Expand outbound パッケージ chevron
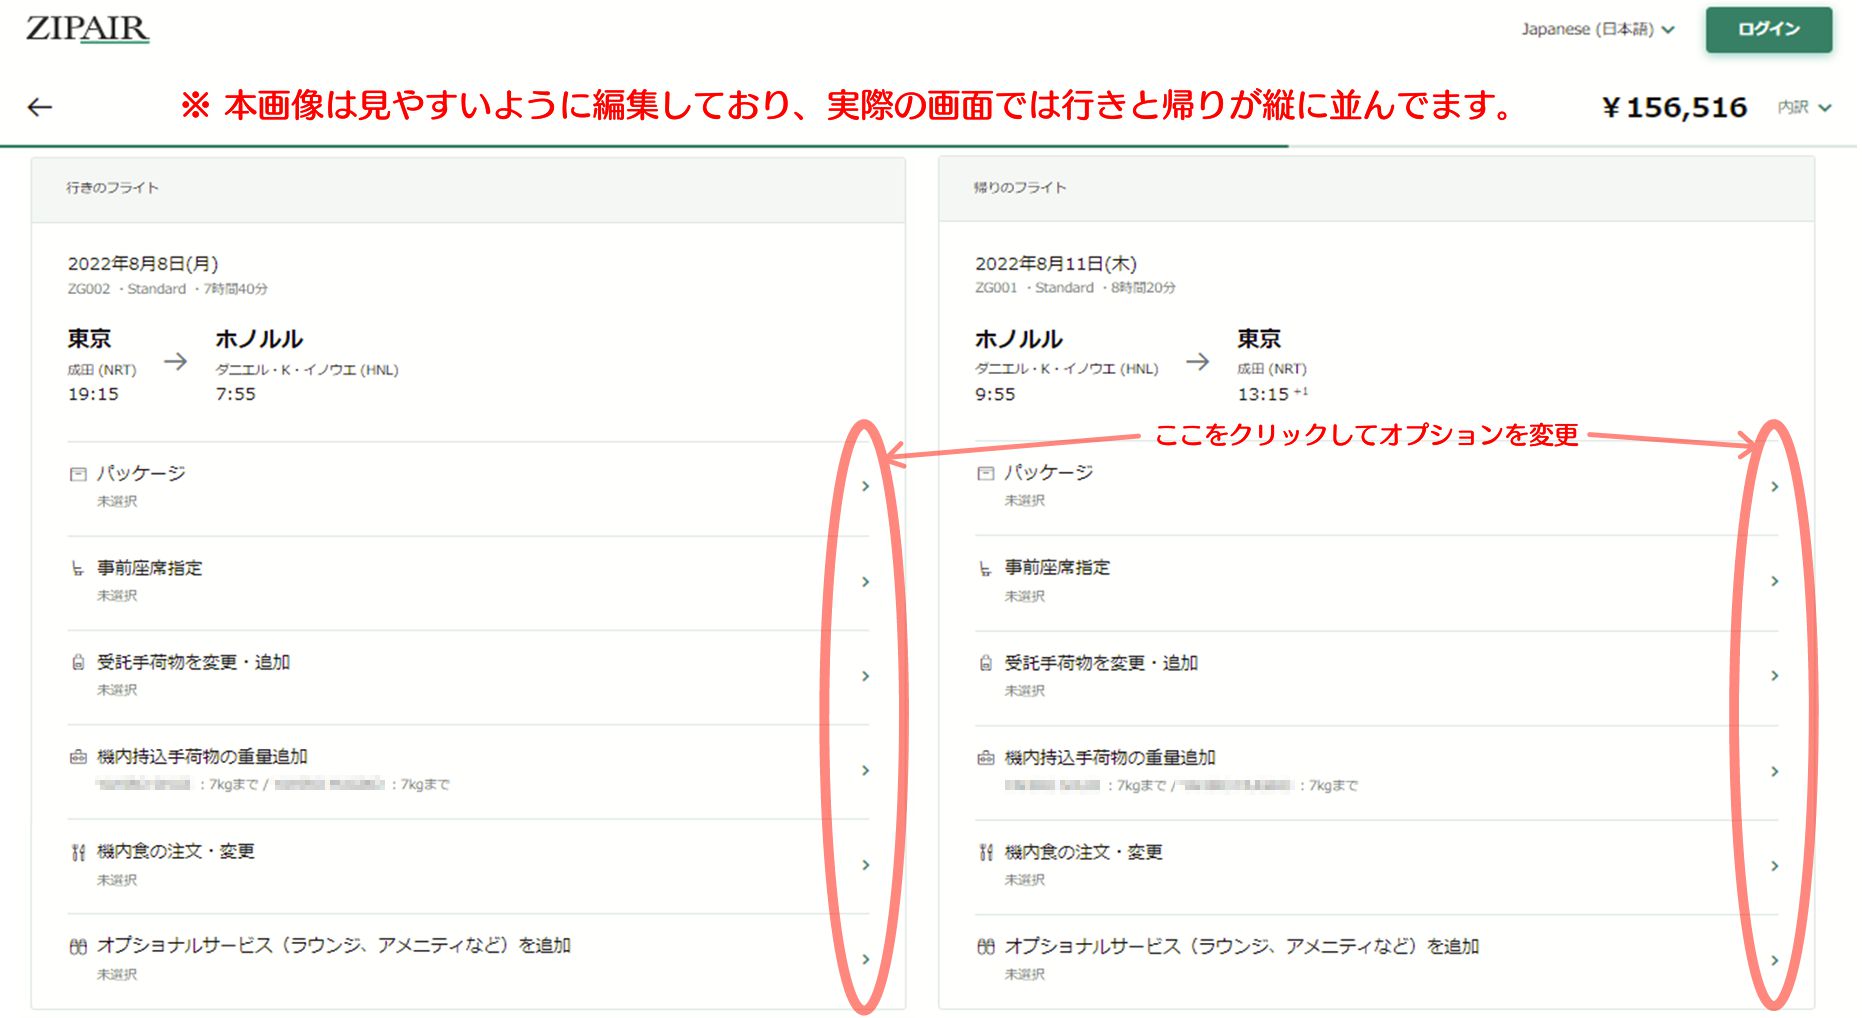1862x1018 pixels. click(x=865, y=486)
